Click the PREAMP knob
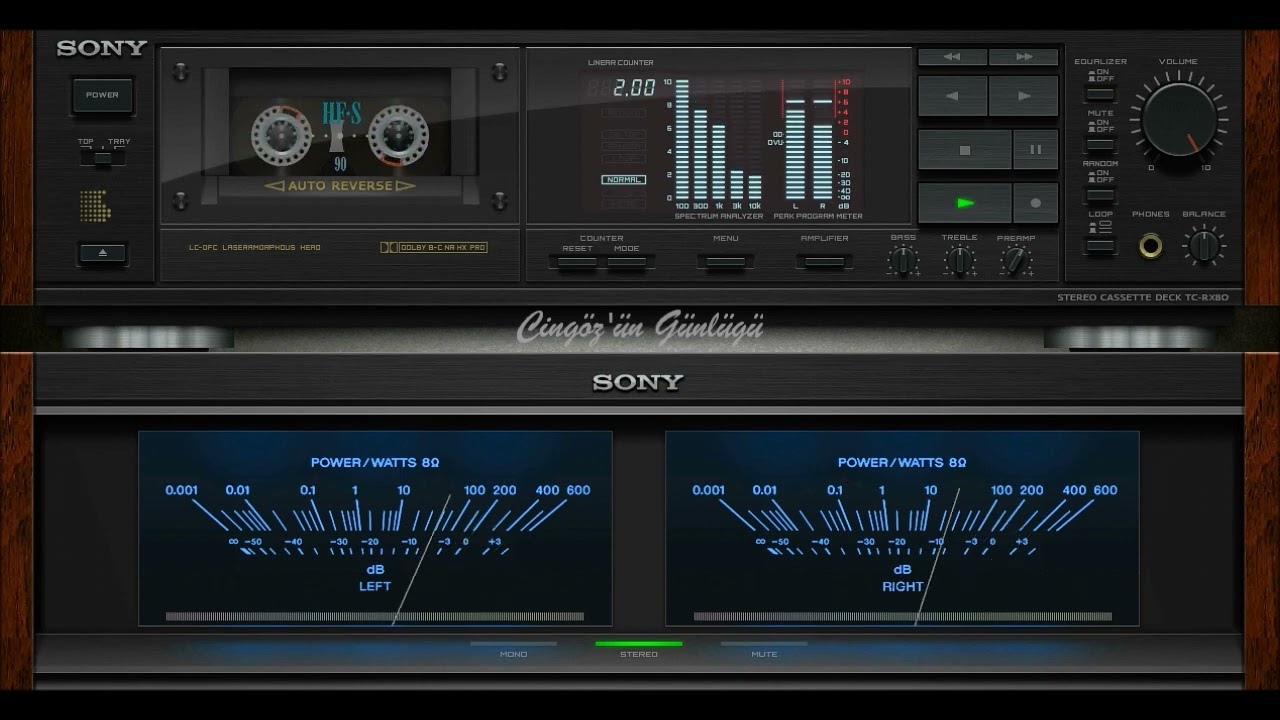 1016,261
